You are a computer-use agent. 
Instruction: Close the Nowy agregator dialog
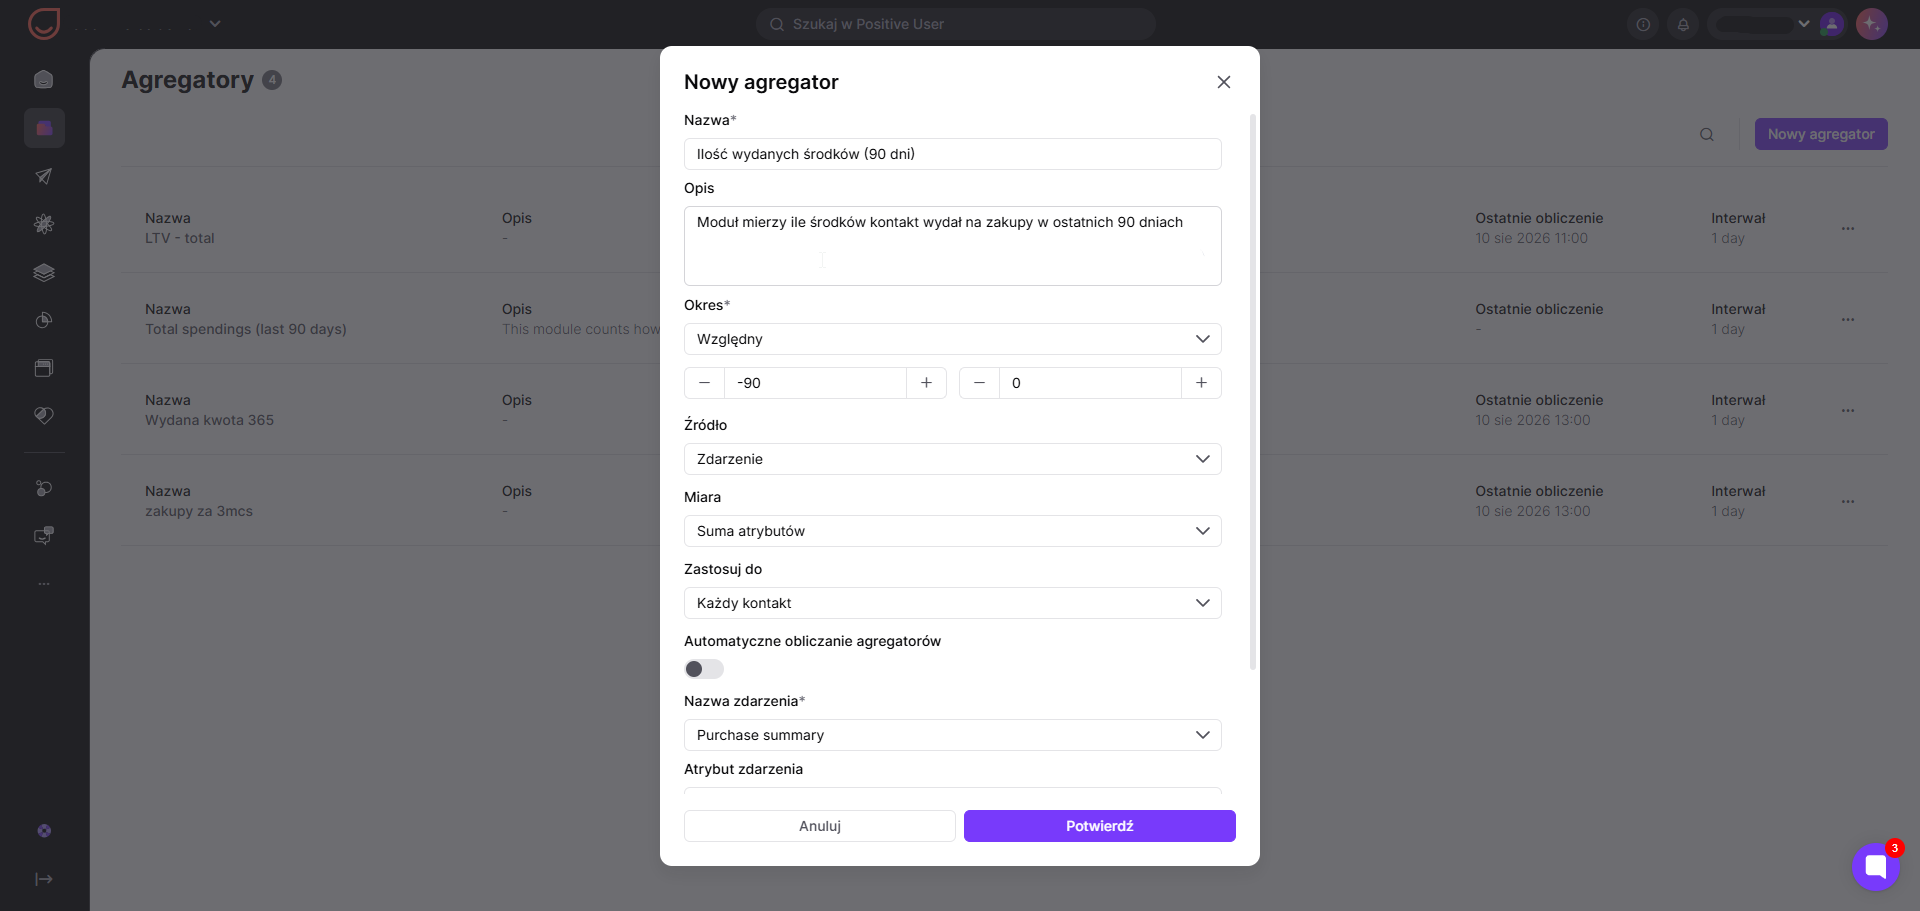(x=1224, y=82)
